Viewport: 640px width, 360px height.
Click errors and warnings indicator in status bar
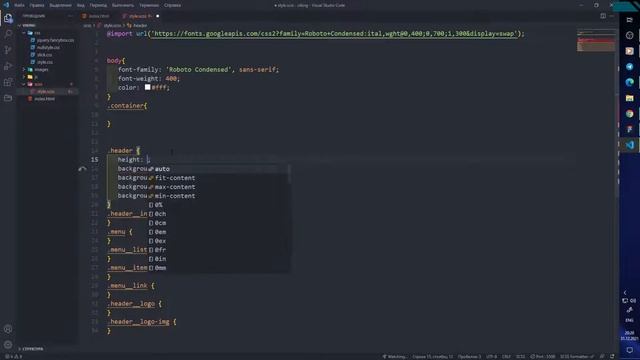(x=13, y=356)
